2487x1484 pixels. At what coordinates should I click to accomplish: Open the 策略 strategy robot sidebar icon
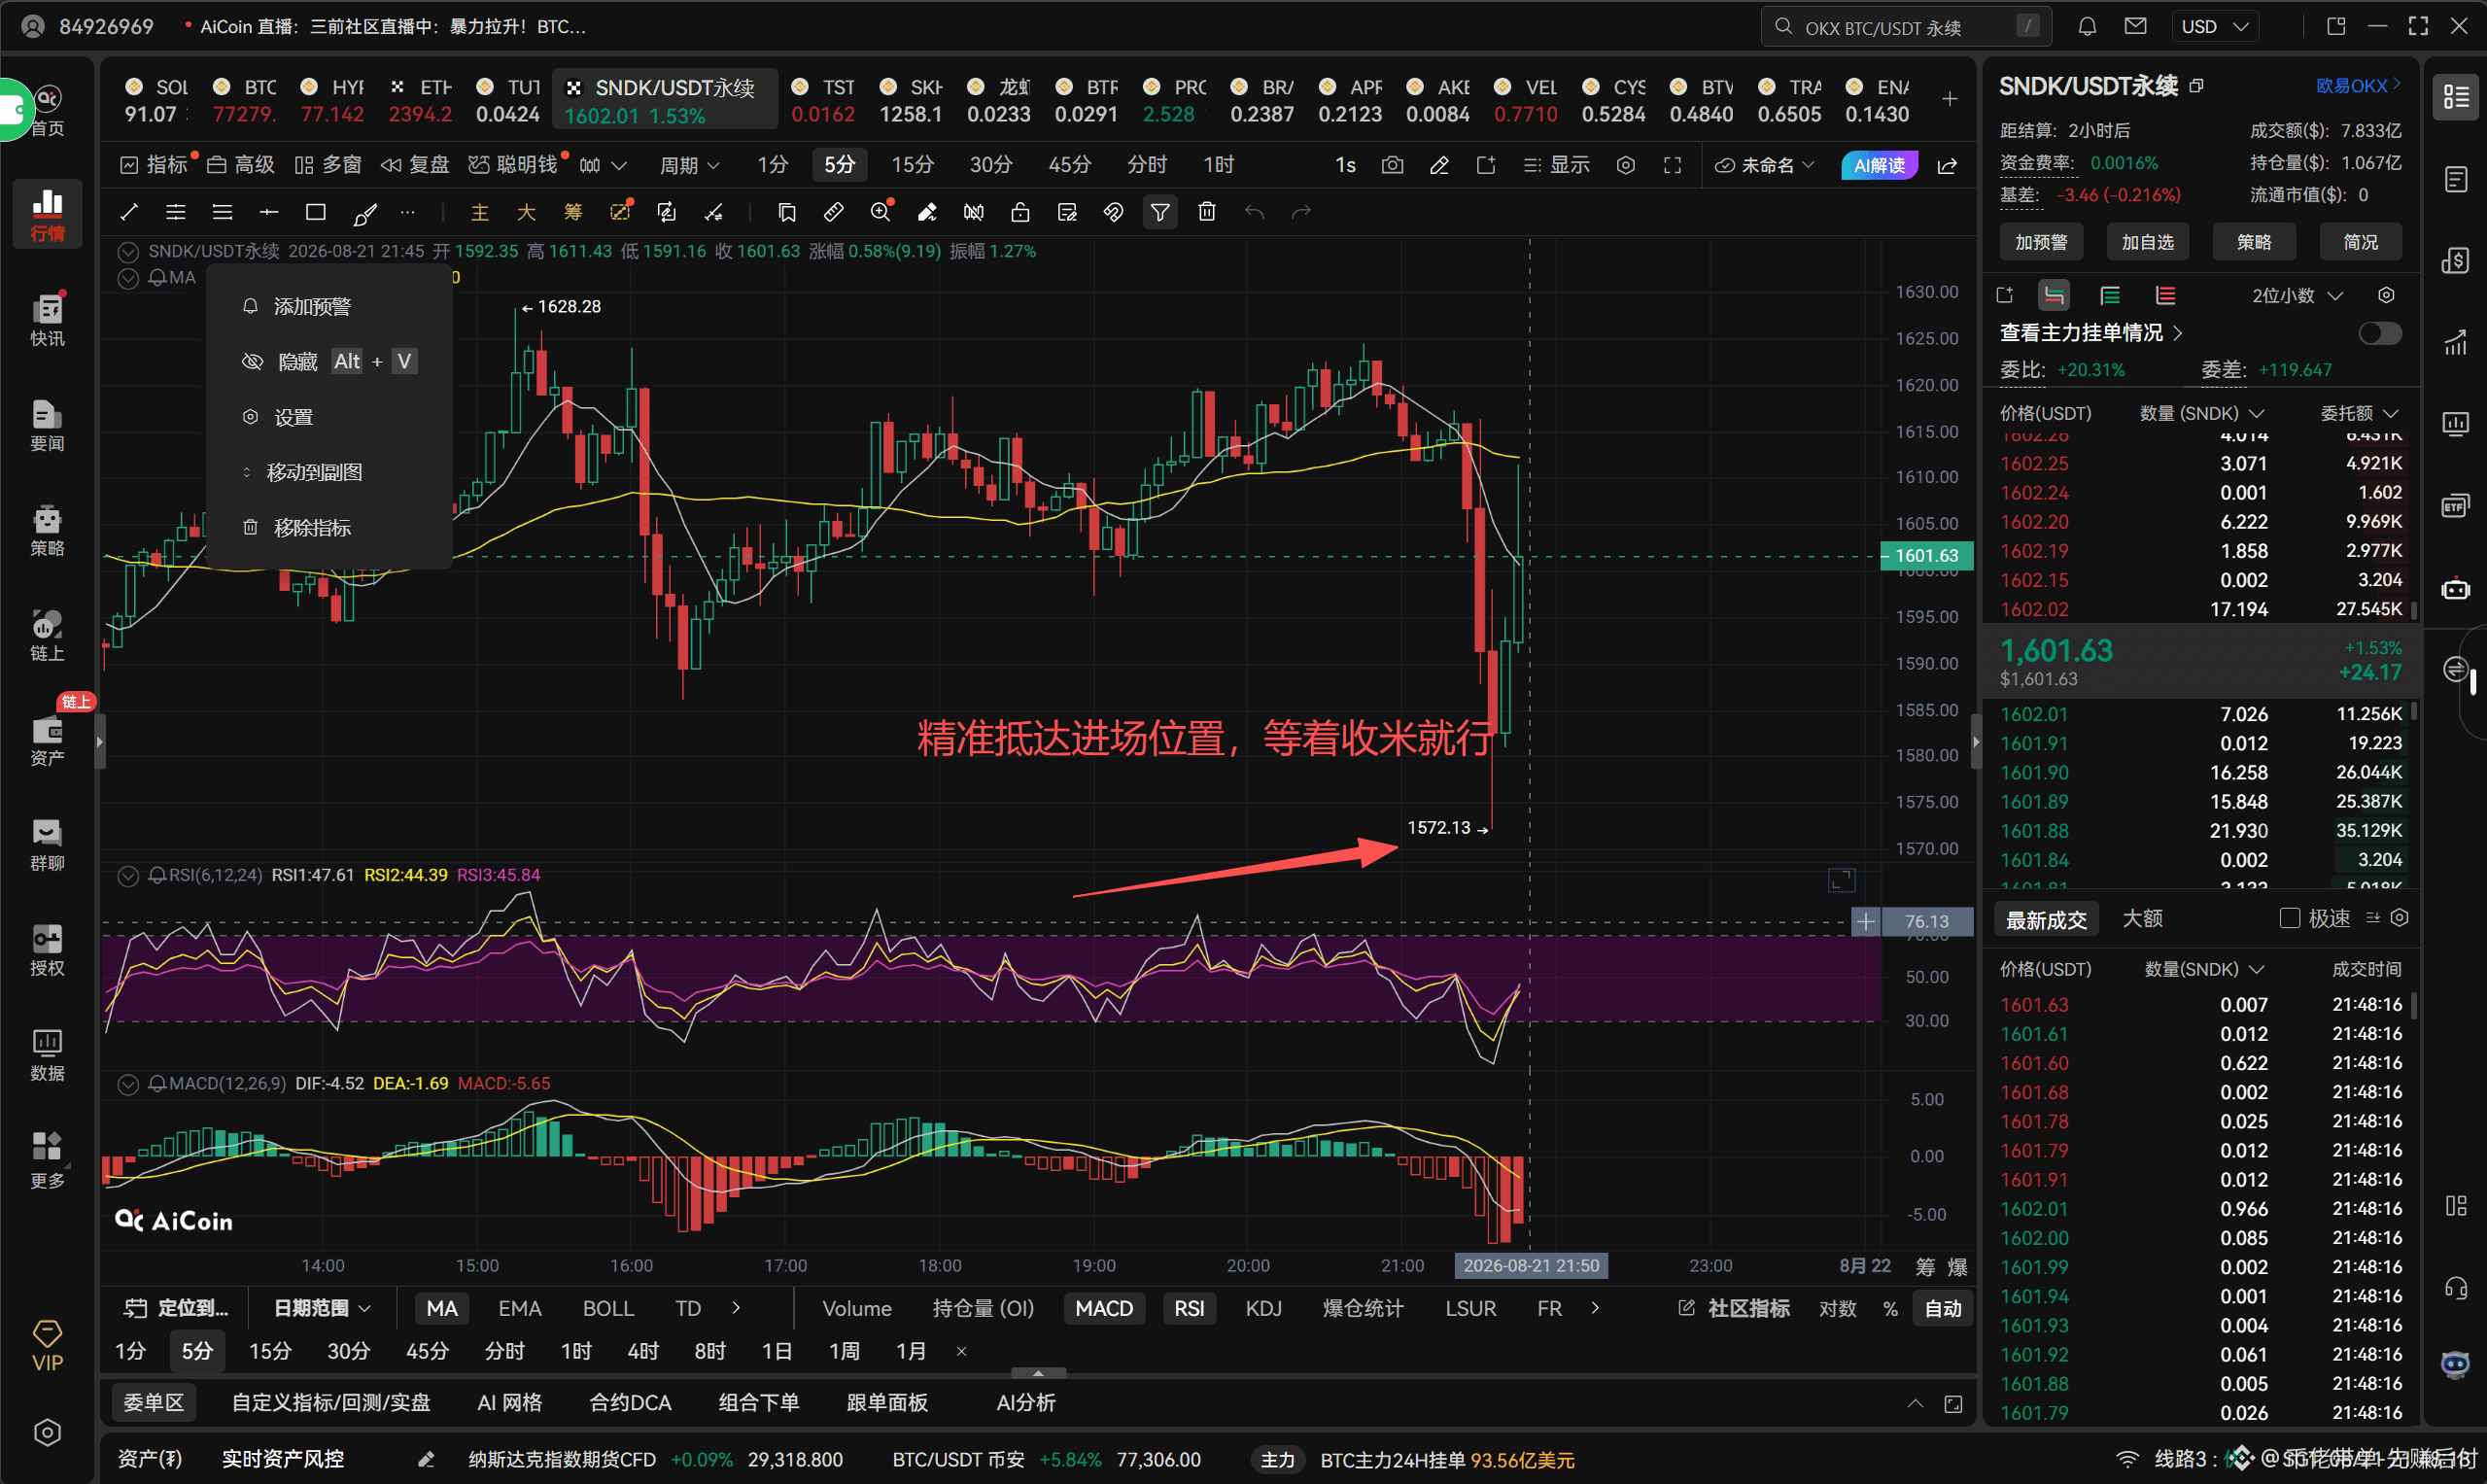tap(47, 531)
